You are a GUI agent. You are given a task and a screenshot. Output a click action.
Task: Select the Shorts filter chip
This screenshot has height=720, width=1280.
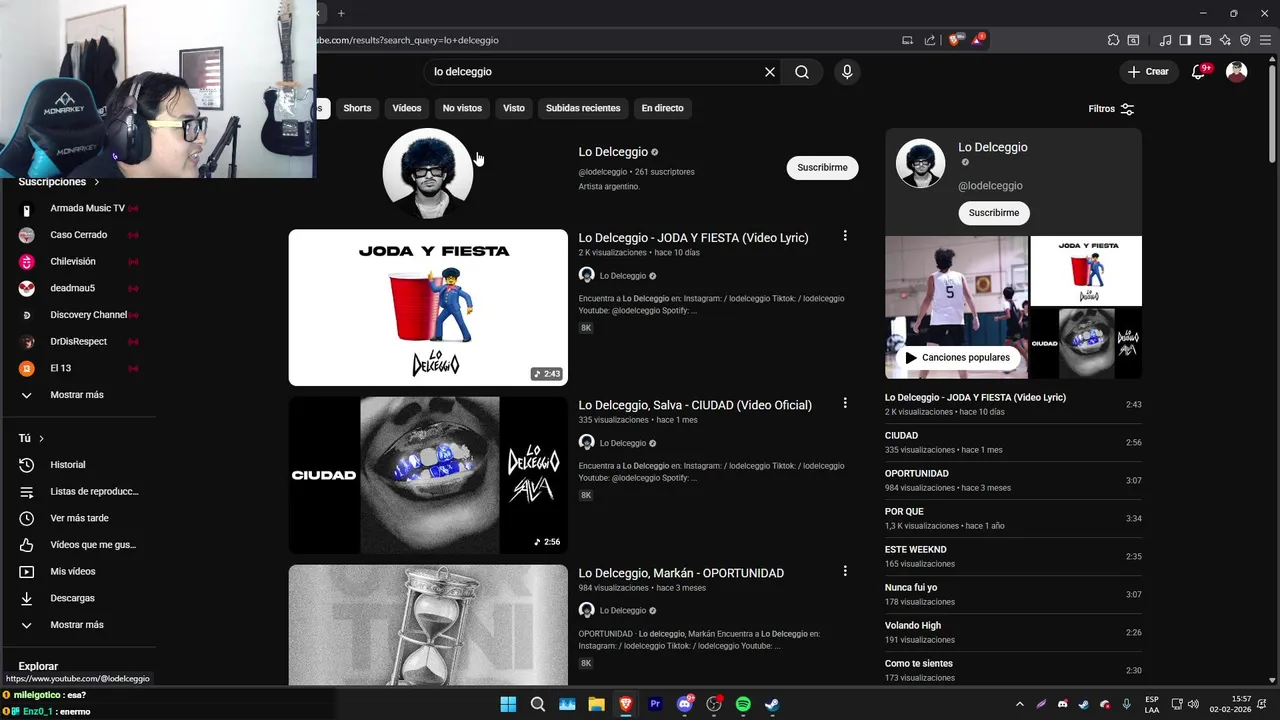pos(357,108)
